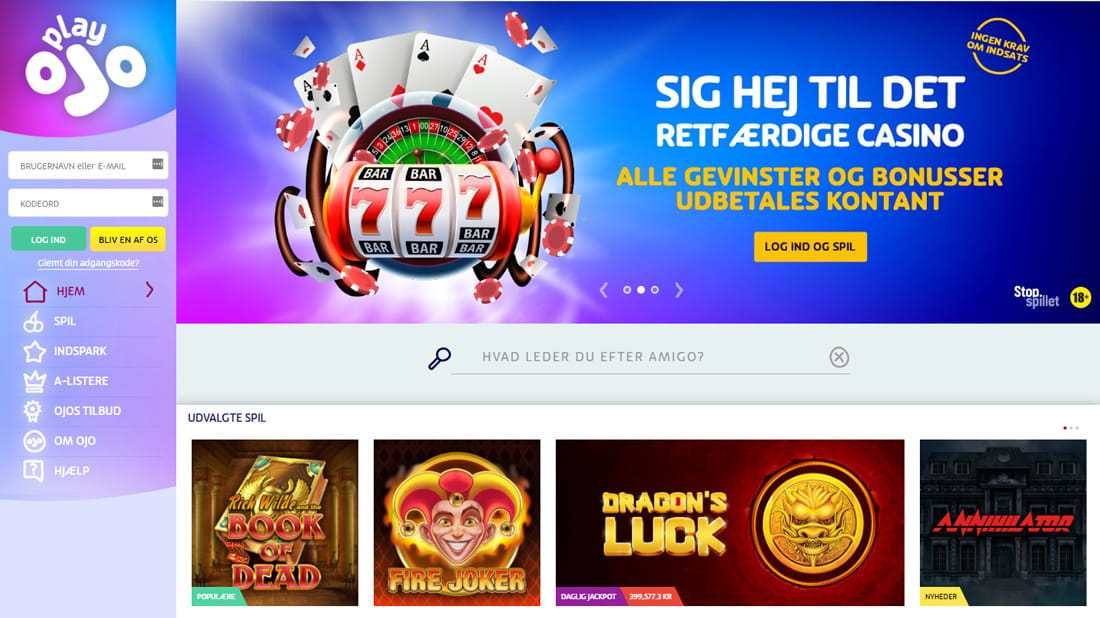Open OJOs Tilbud gear icon
The width and height of the screenshot is (1100, 618).
pyautogui.click(x=32, y=410)
